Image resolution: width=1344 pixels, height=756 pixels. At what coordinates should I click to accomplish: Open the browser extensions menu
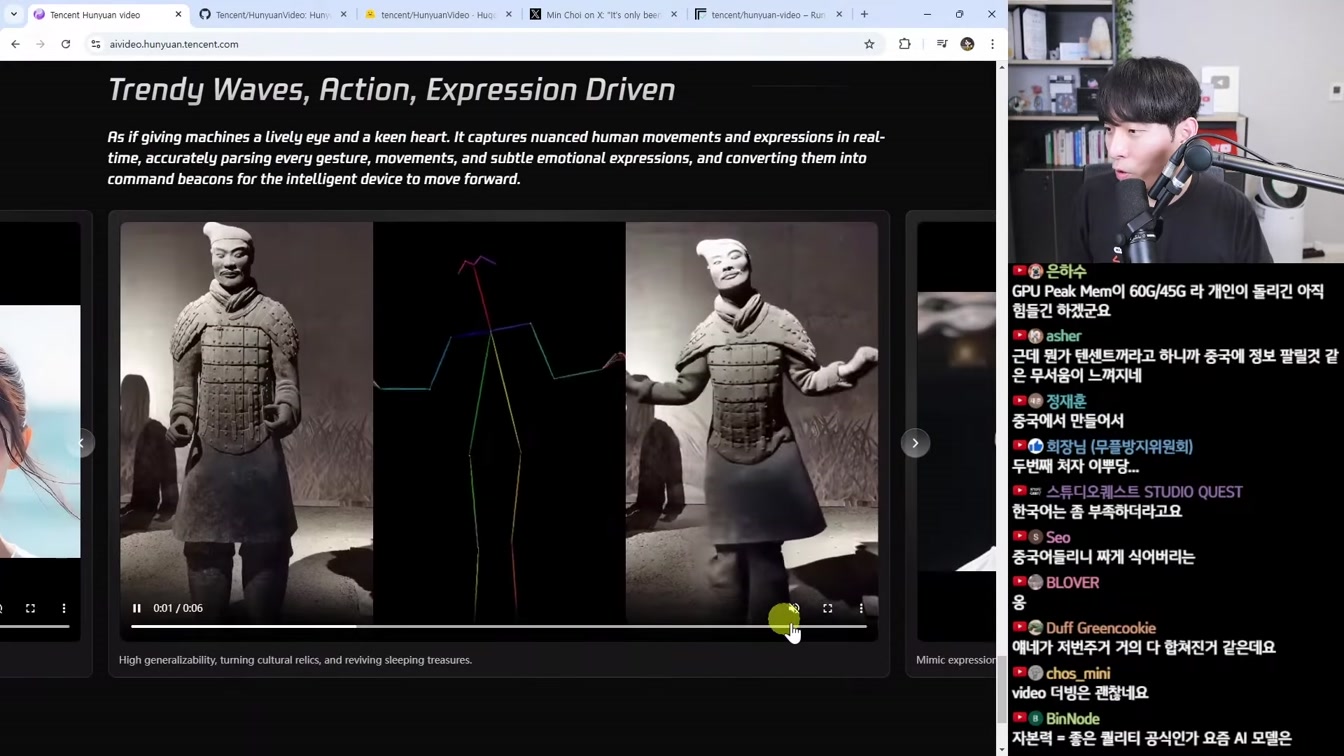click(x=905, y=44)
